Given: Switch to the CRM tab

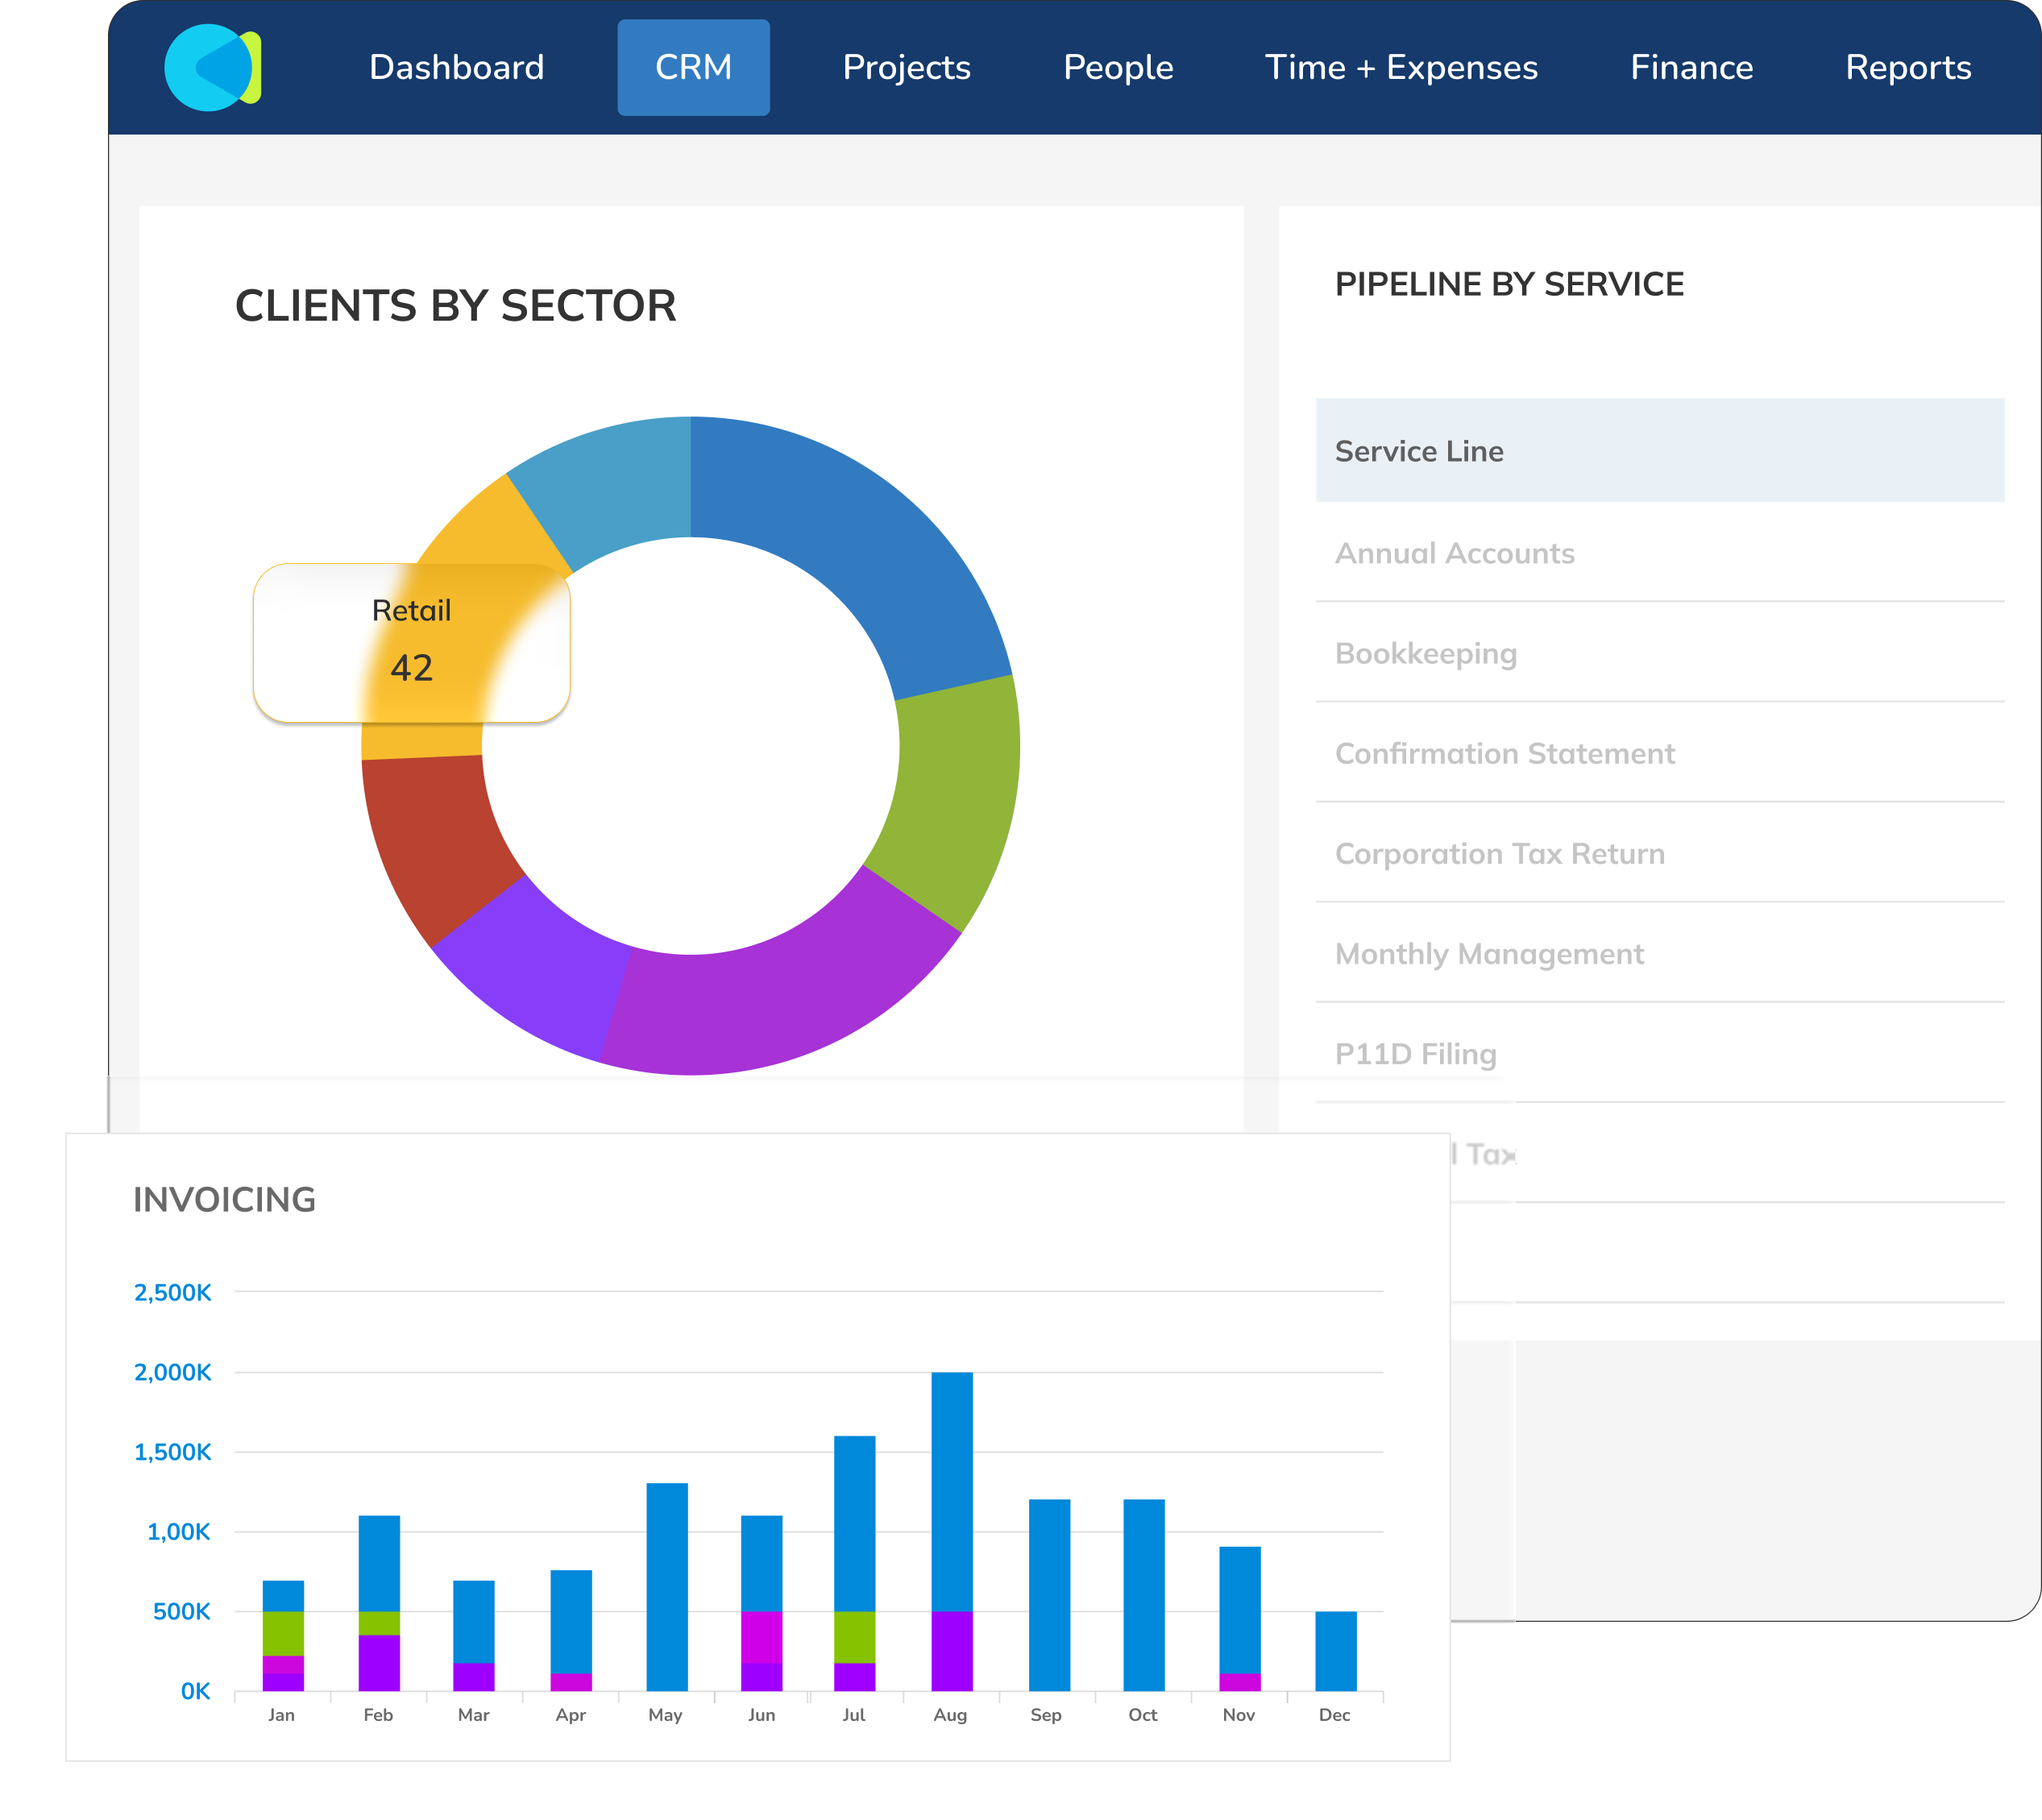Looking at the screenshot, I should coord(693,67).
